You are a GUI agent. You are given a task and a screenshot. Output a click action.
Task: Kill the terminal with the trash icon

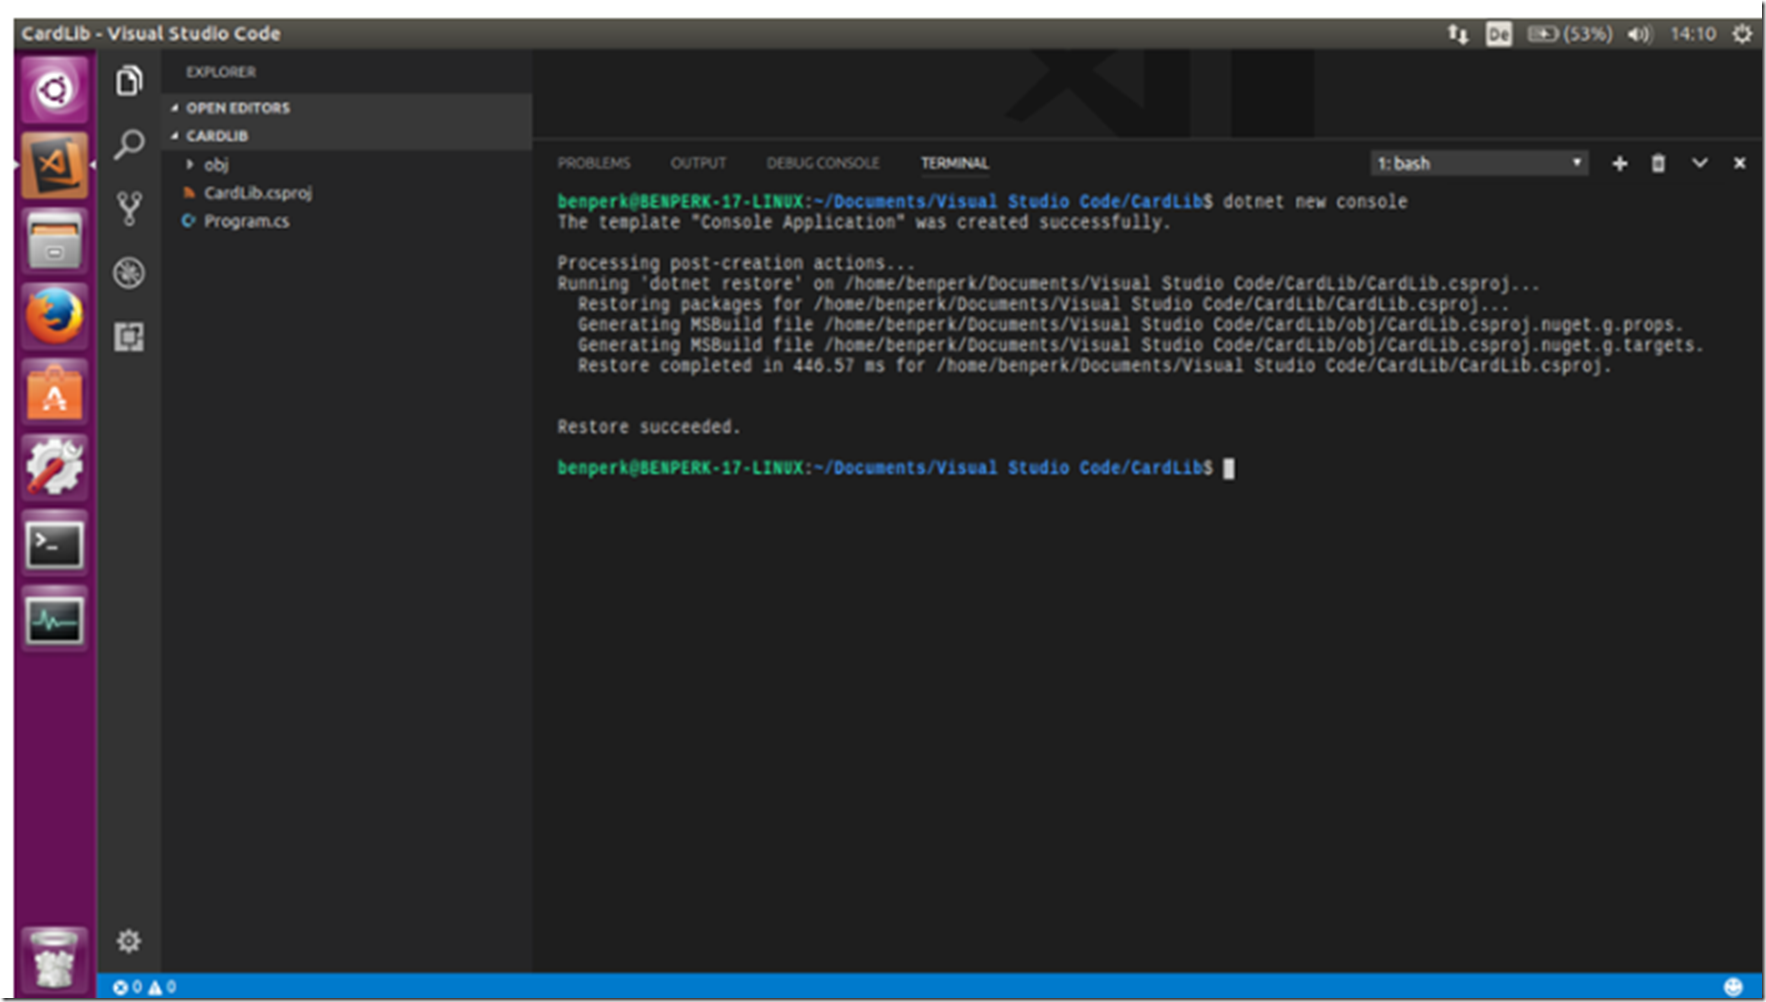pos(1658,163)
